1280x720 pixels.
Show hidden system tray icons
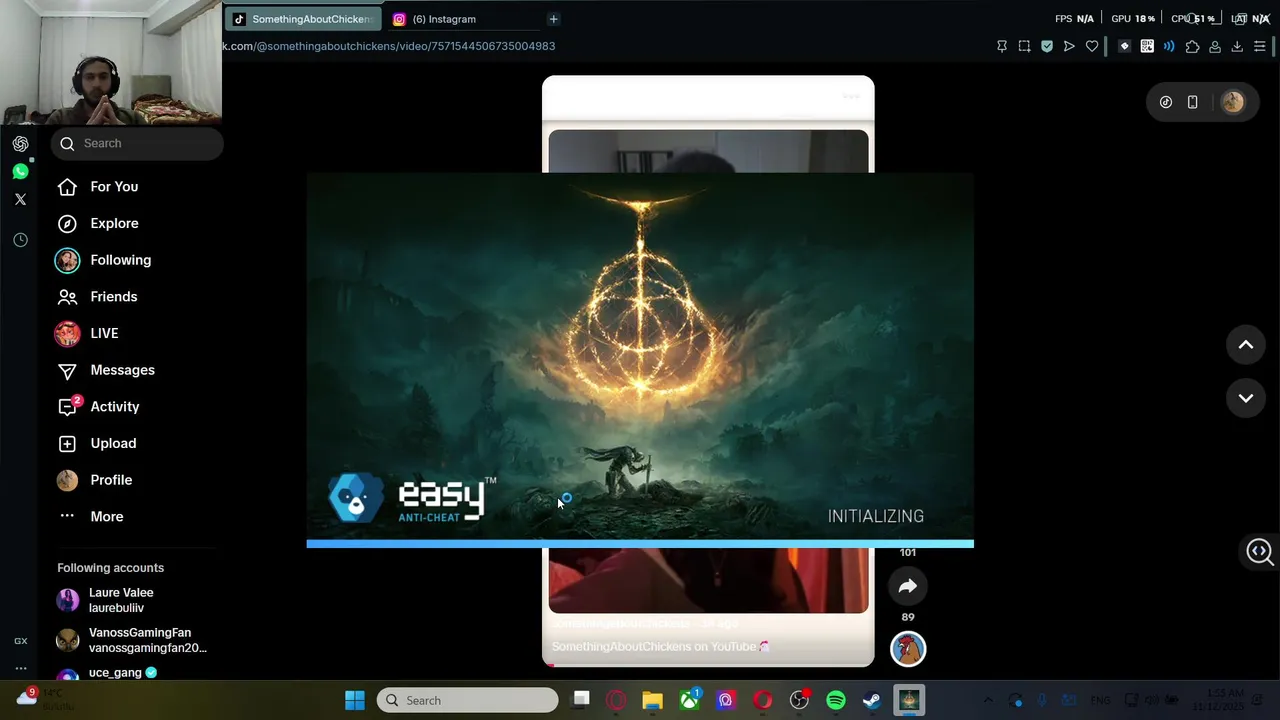coord(988,700)
